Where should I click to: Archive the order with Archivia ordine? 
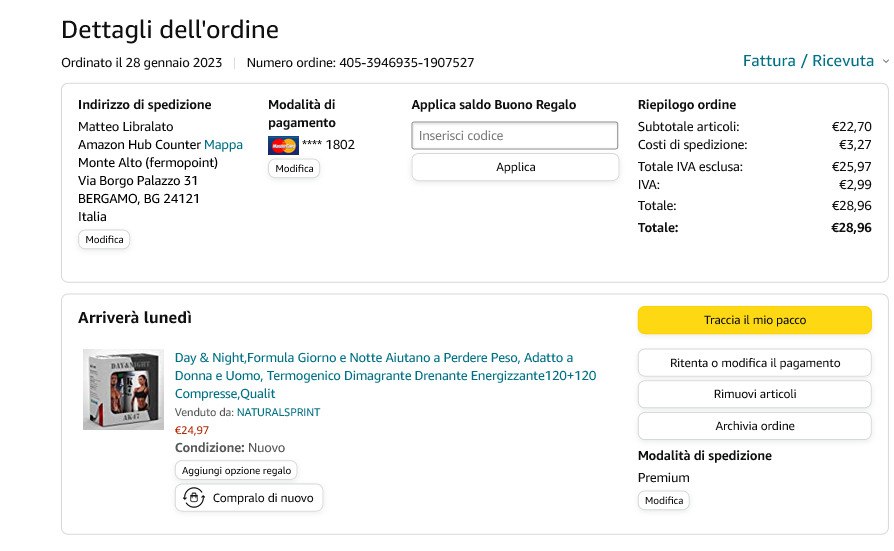tap(754, 426)
